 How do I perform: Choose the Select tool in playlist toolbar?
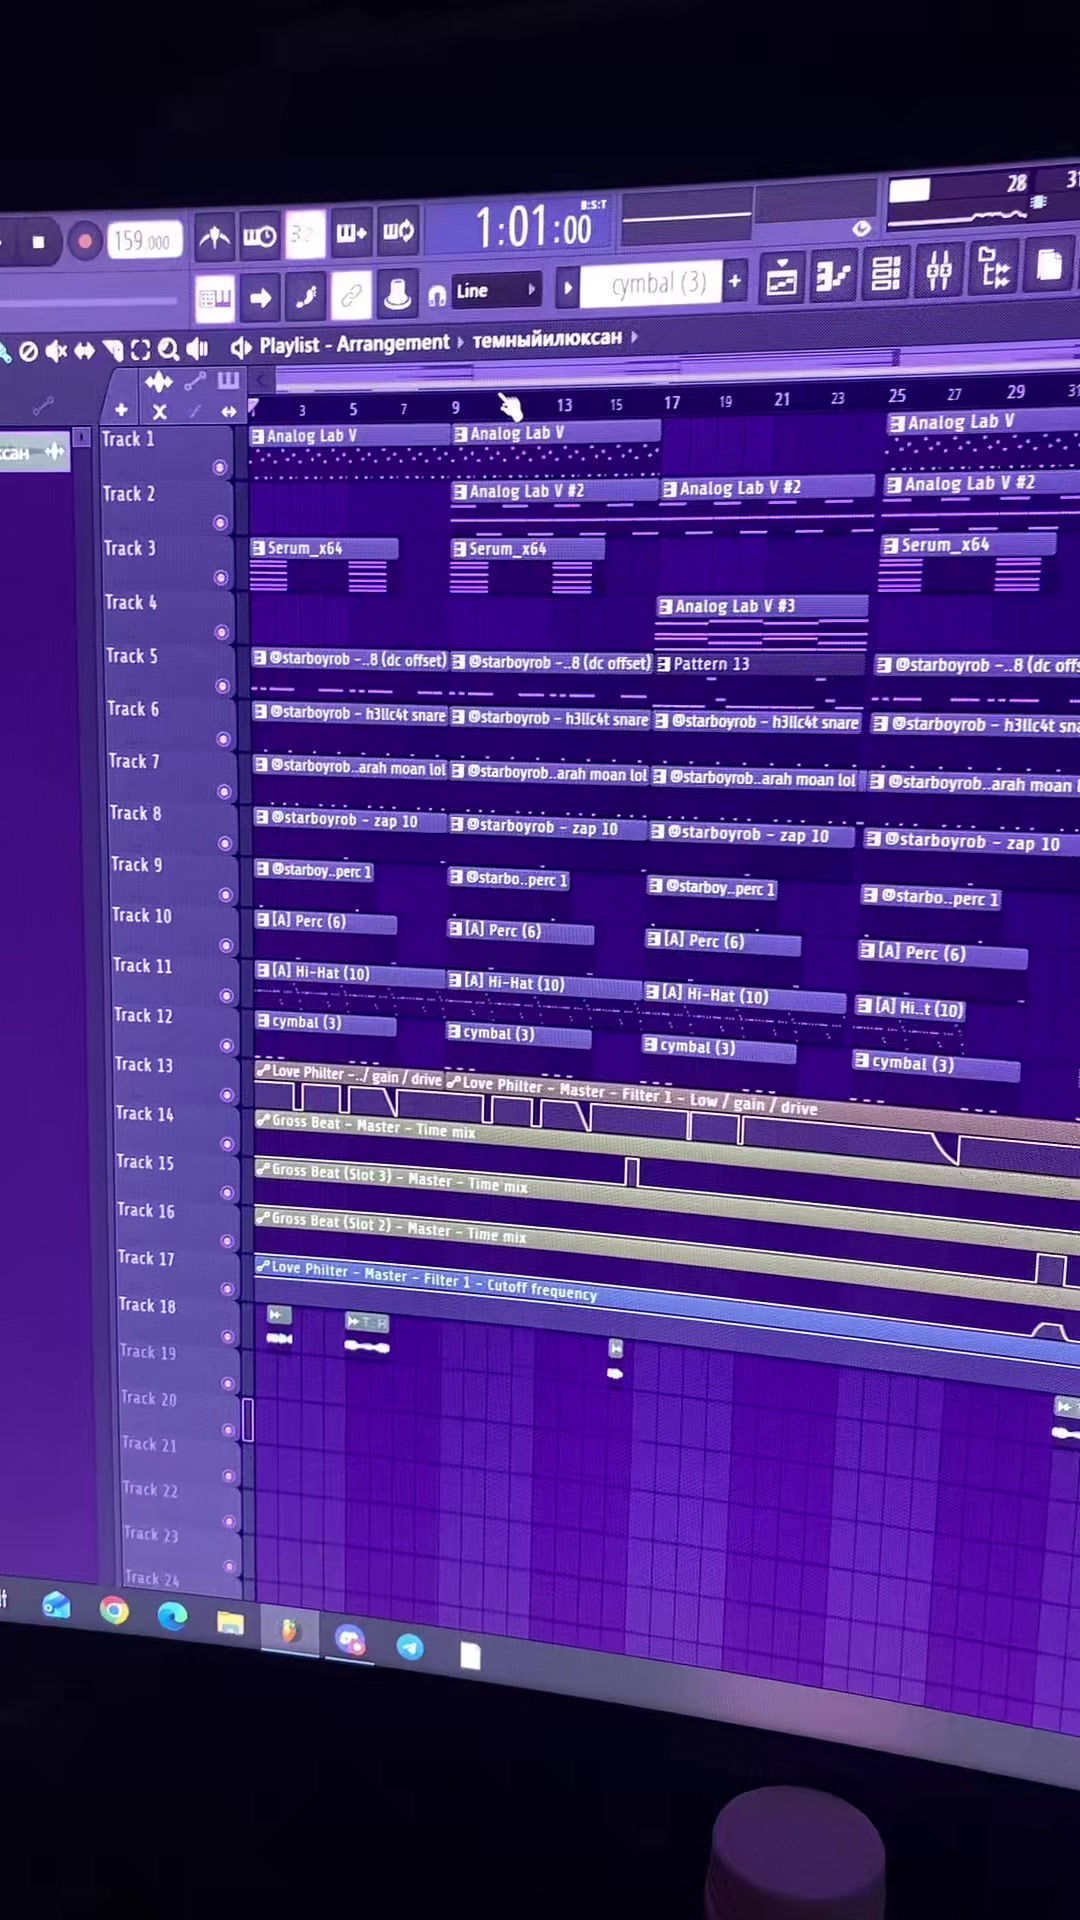tap(141, 350)
